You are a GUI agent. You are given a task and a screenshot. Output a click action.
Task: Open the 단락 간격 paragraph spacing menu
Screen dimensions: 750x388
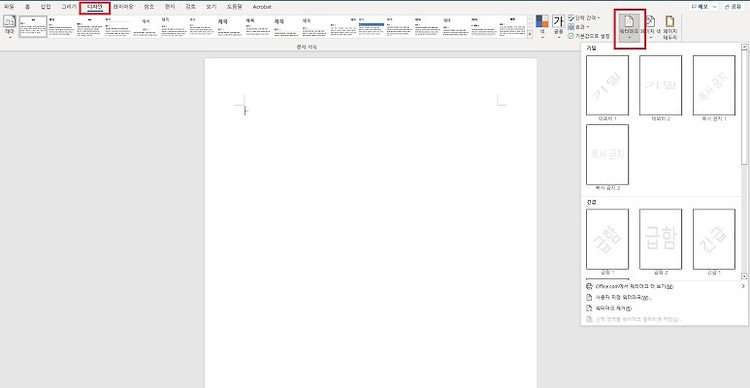(584, 18)
